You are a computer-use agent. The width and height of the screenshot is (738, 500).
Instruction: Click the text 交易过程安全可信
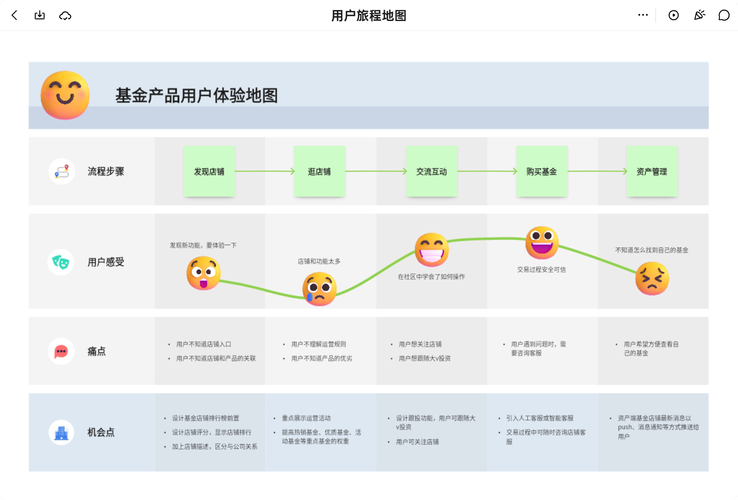[542, 270]
